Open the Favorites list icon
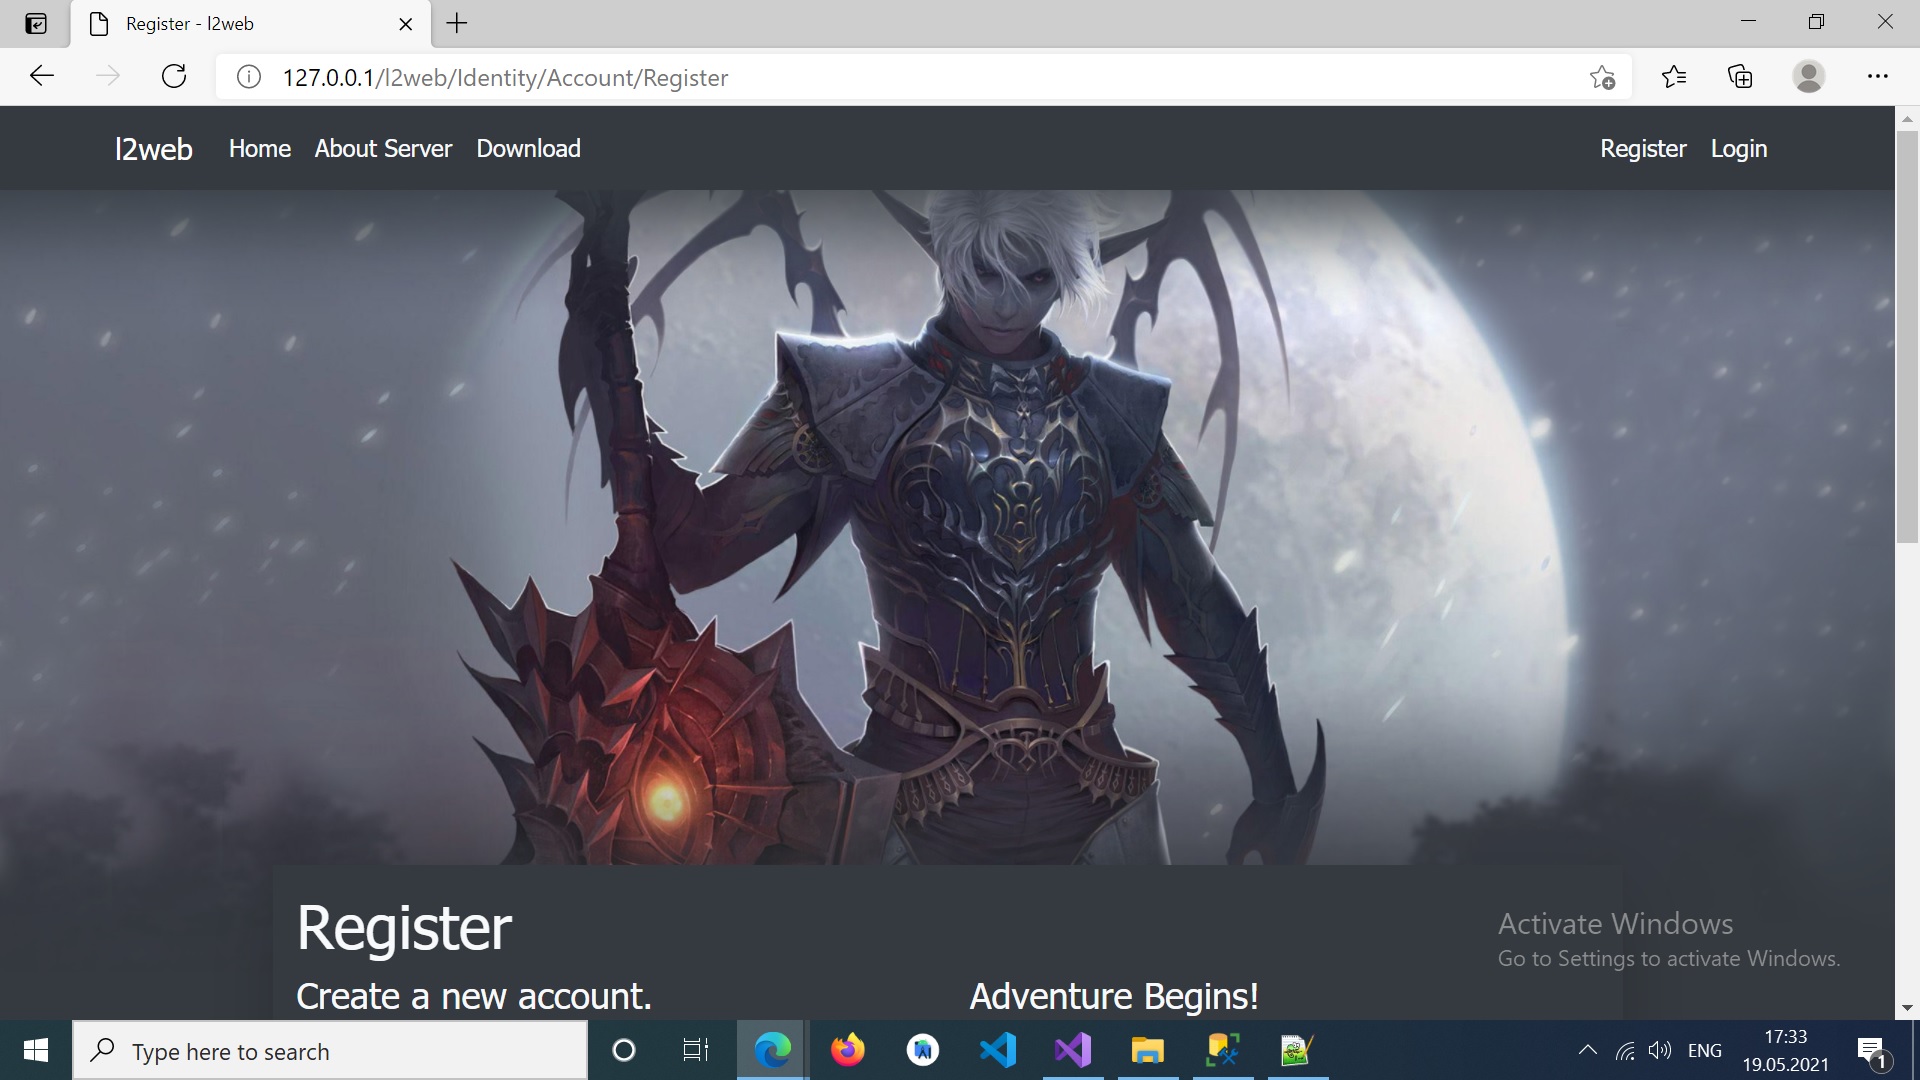1920x1080 pixels. pyautogui.click(x=1673, y=77)
